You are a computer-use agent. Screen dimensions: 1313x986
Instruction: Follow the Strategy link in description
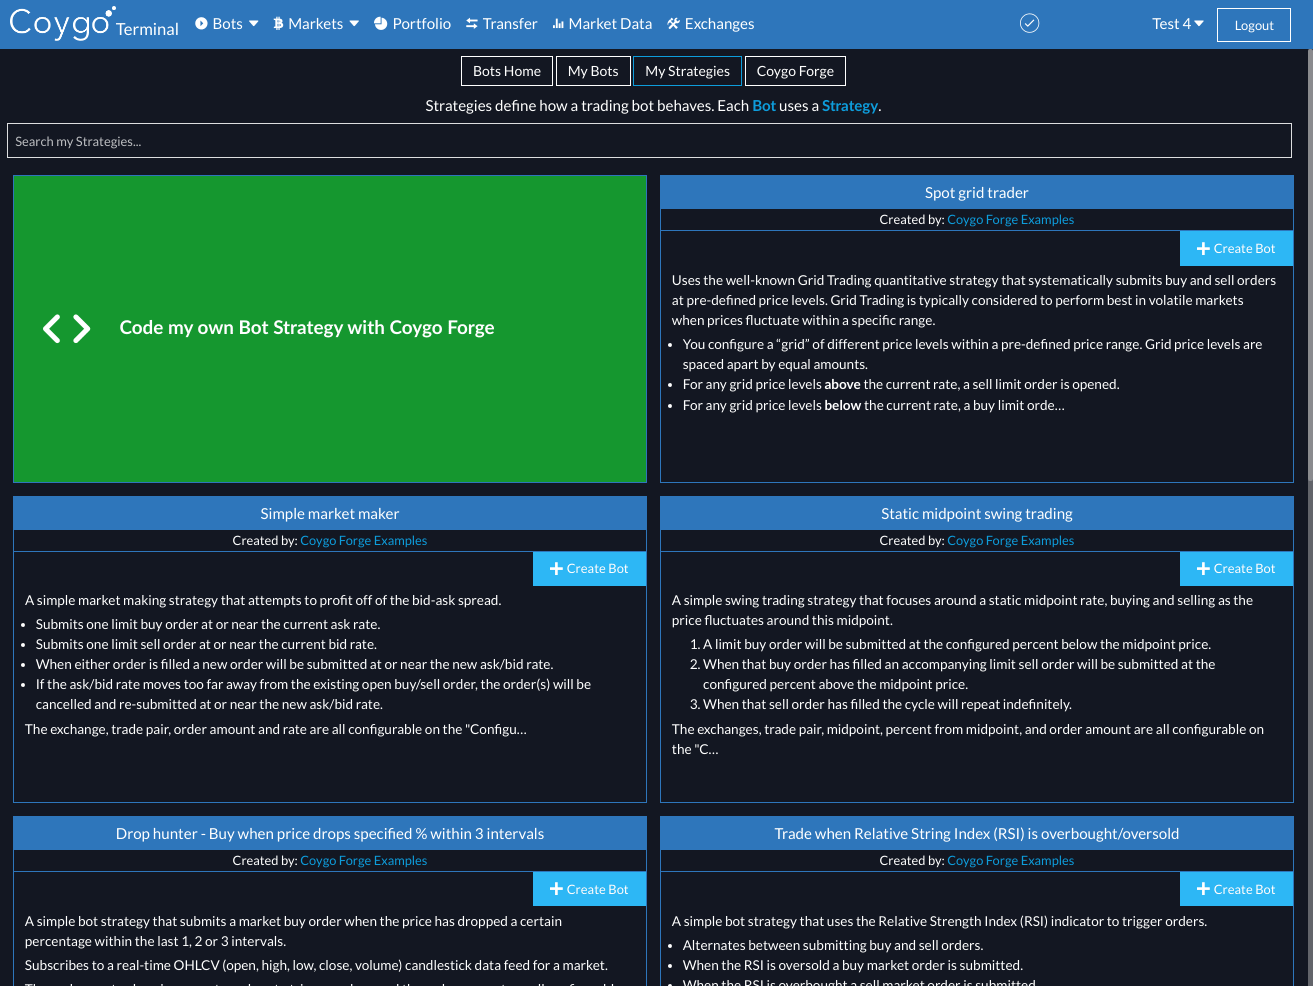tap(850, 105)
